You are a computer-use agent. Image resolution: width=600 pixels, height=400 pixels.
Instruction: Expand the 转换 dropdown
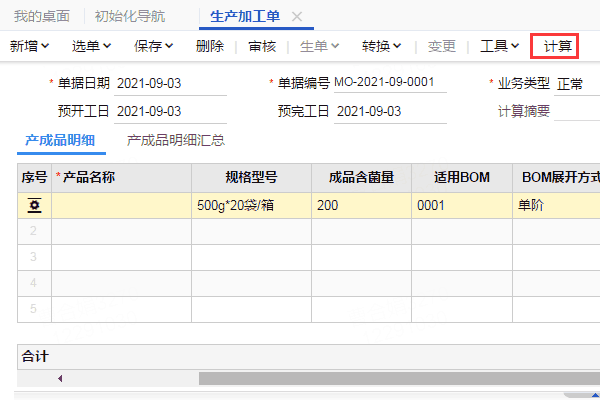[382, 46]
